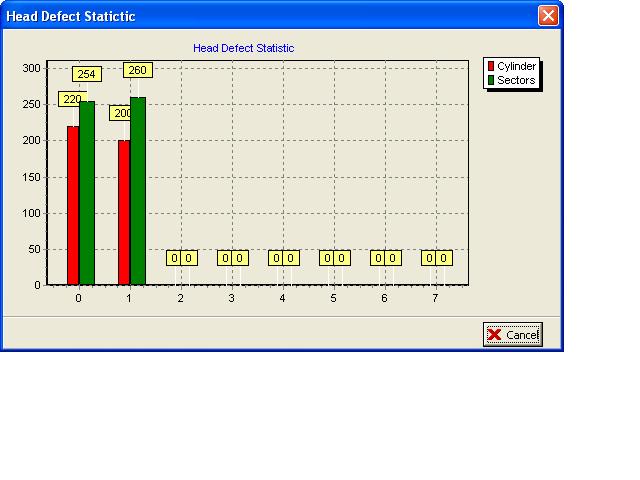Image resolution: width=640 pixels, height=480 pixels.
Task: Click the 260 value label
Action: (x=138, y=70)
